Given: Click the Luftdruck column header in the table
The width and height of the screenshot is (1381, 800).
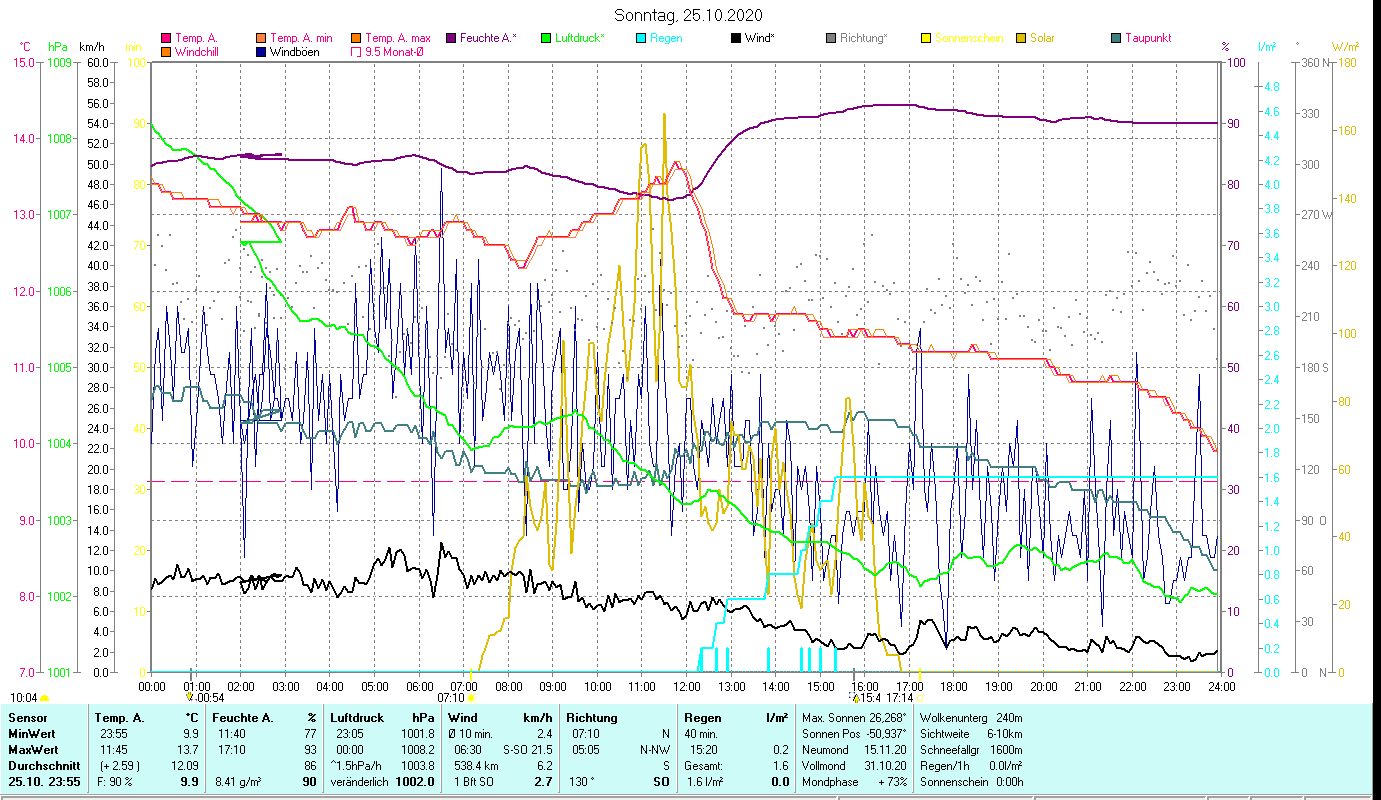Looking at the screenshot, I should (356, 718).
